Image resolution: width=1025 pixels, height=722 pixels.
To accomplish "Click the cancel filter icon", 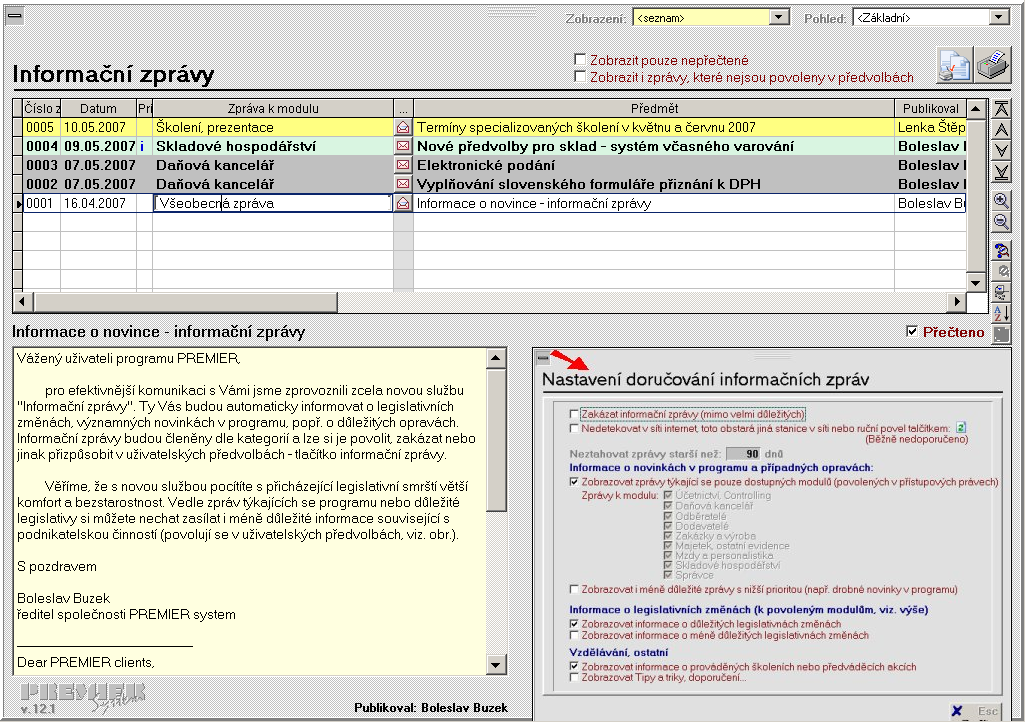I will 1001,271.
